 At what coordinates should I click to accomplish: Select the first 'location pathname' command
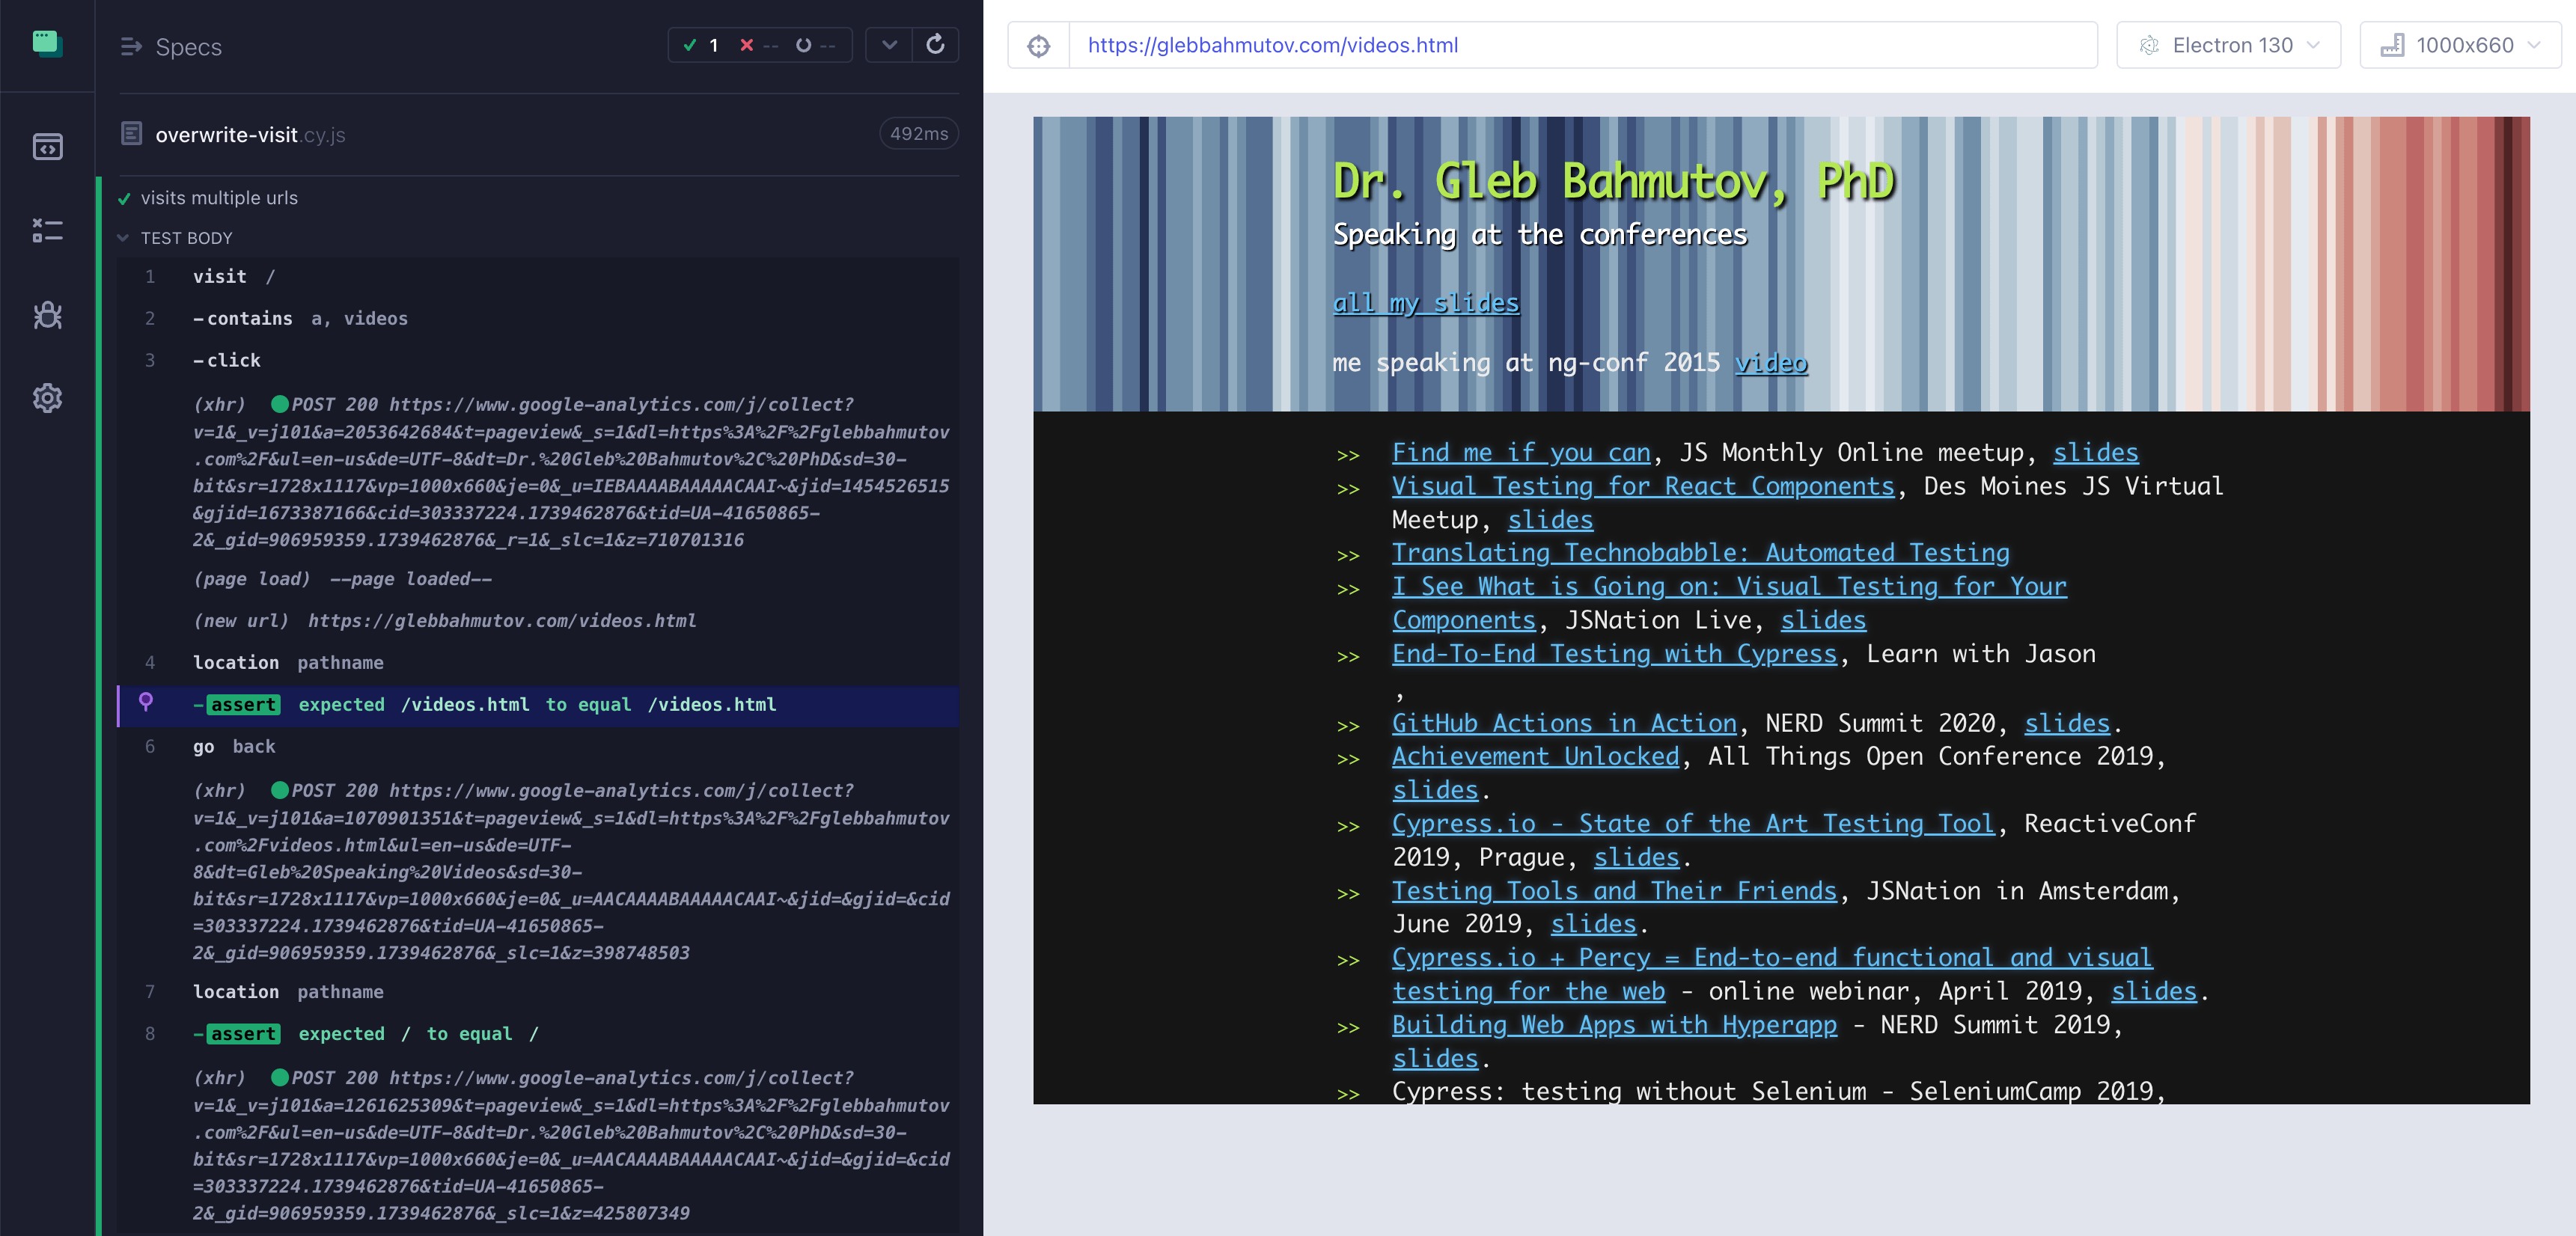[538, 663]
